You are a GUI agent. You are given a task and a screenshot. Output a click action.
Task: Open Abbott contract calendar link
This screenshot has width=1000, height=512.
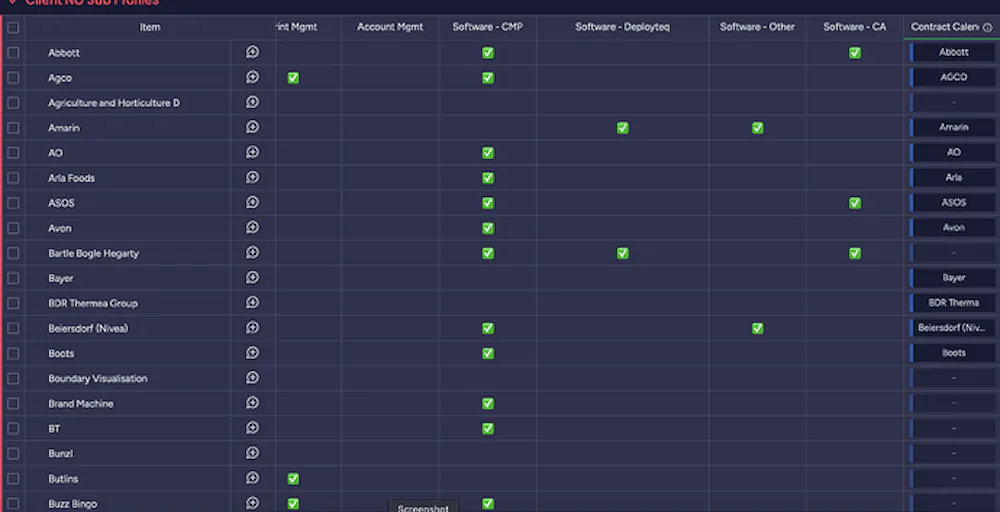click(953, 52)
